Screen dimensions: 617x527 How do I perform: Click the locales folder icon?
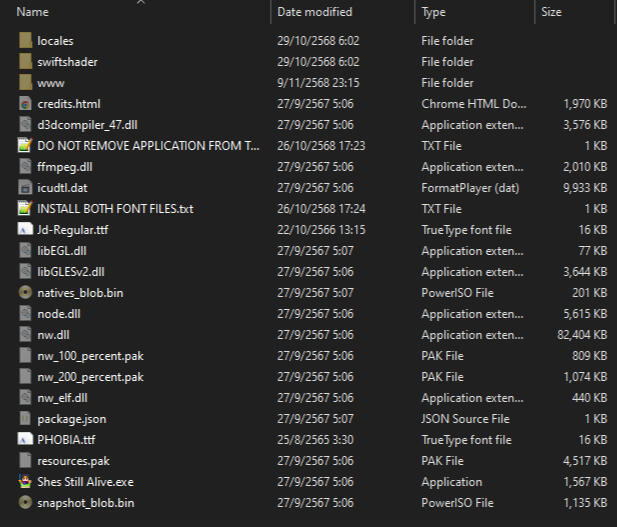click(25, 41)
